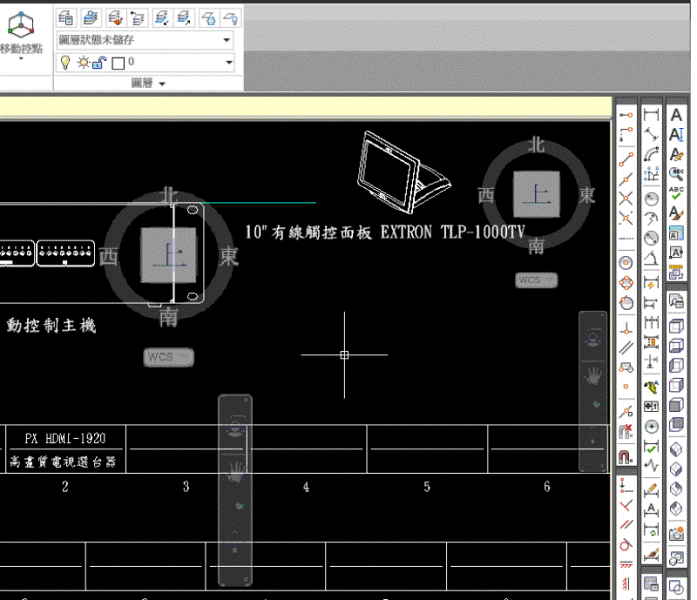
Task: Click the Layer Off lightbulb layer icon
Action: click(x=231, y=18)
